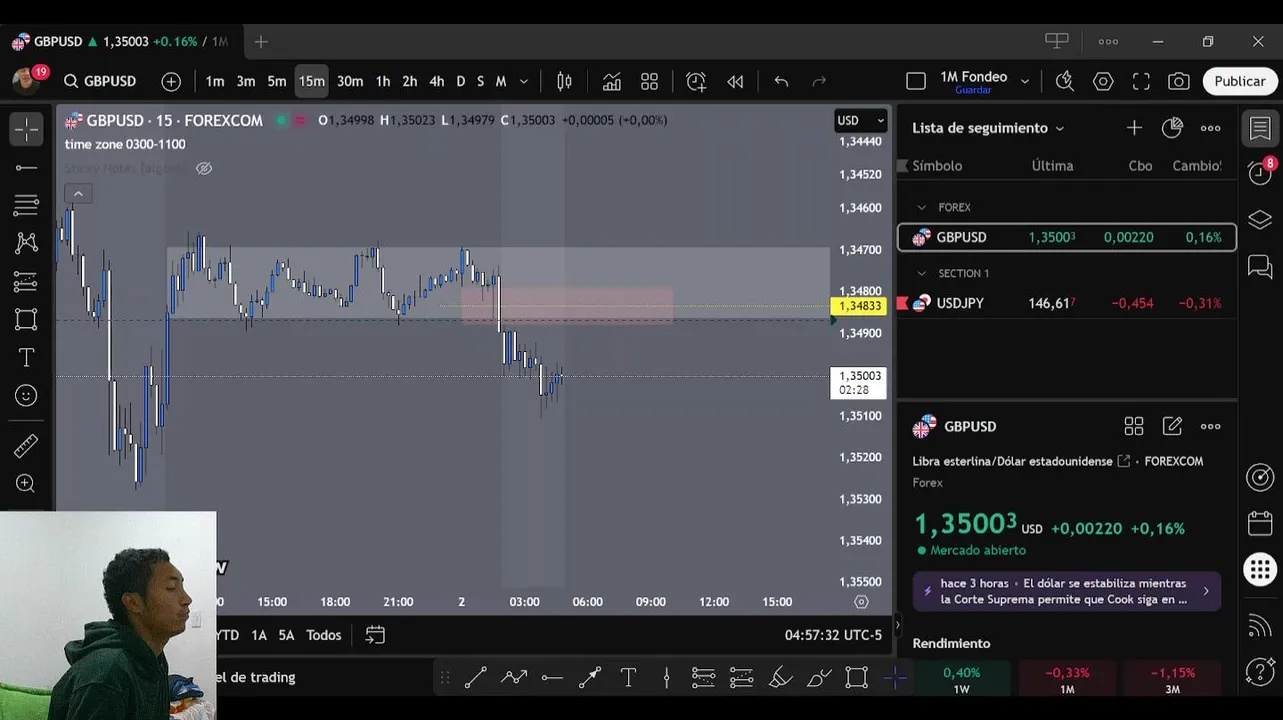
Task: Collapse the SECTION 1 watchlist group
Action: 922,273
